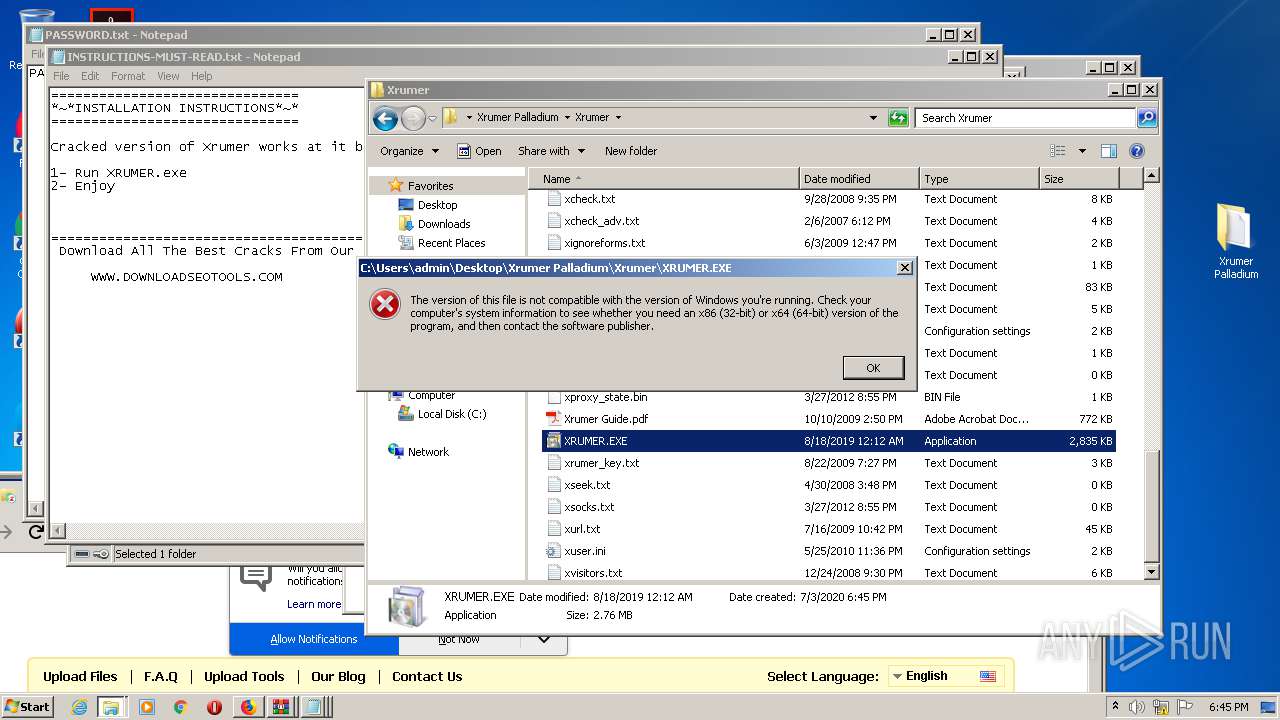Click the Learn more link
Image resolution: width=1280 pixels, height=720 pixels.
click(x=314, y=604)
